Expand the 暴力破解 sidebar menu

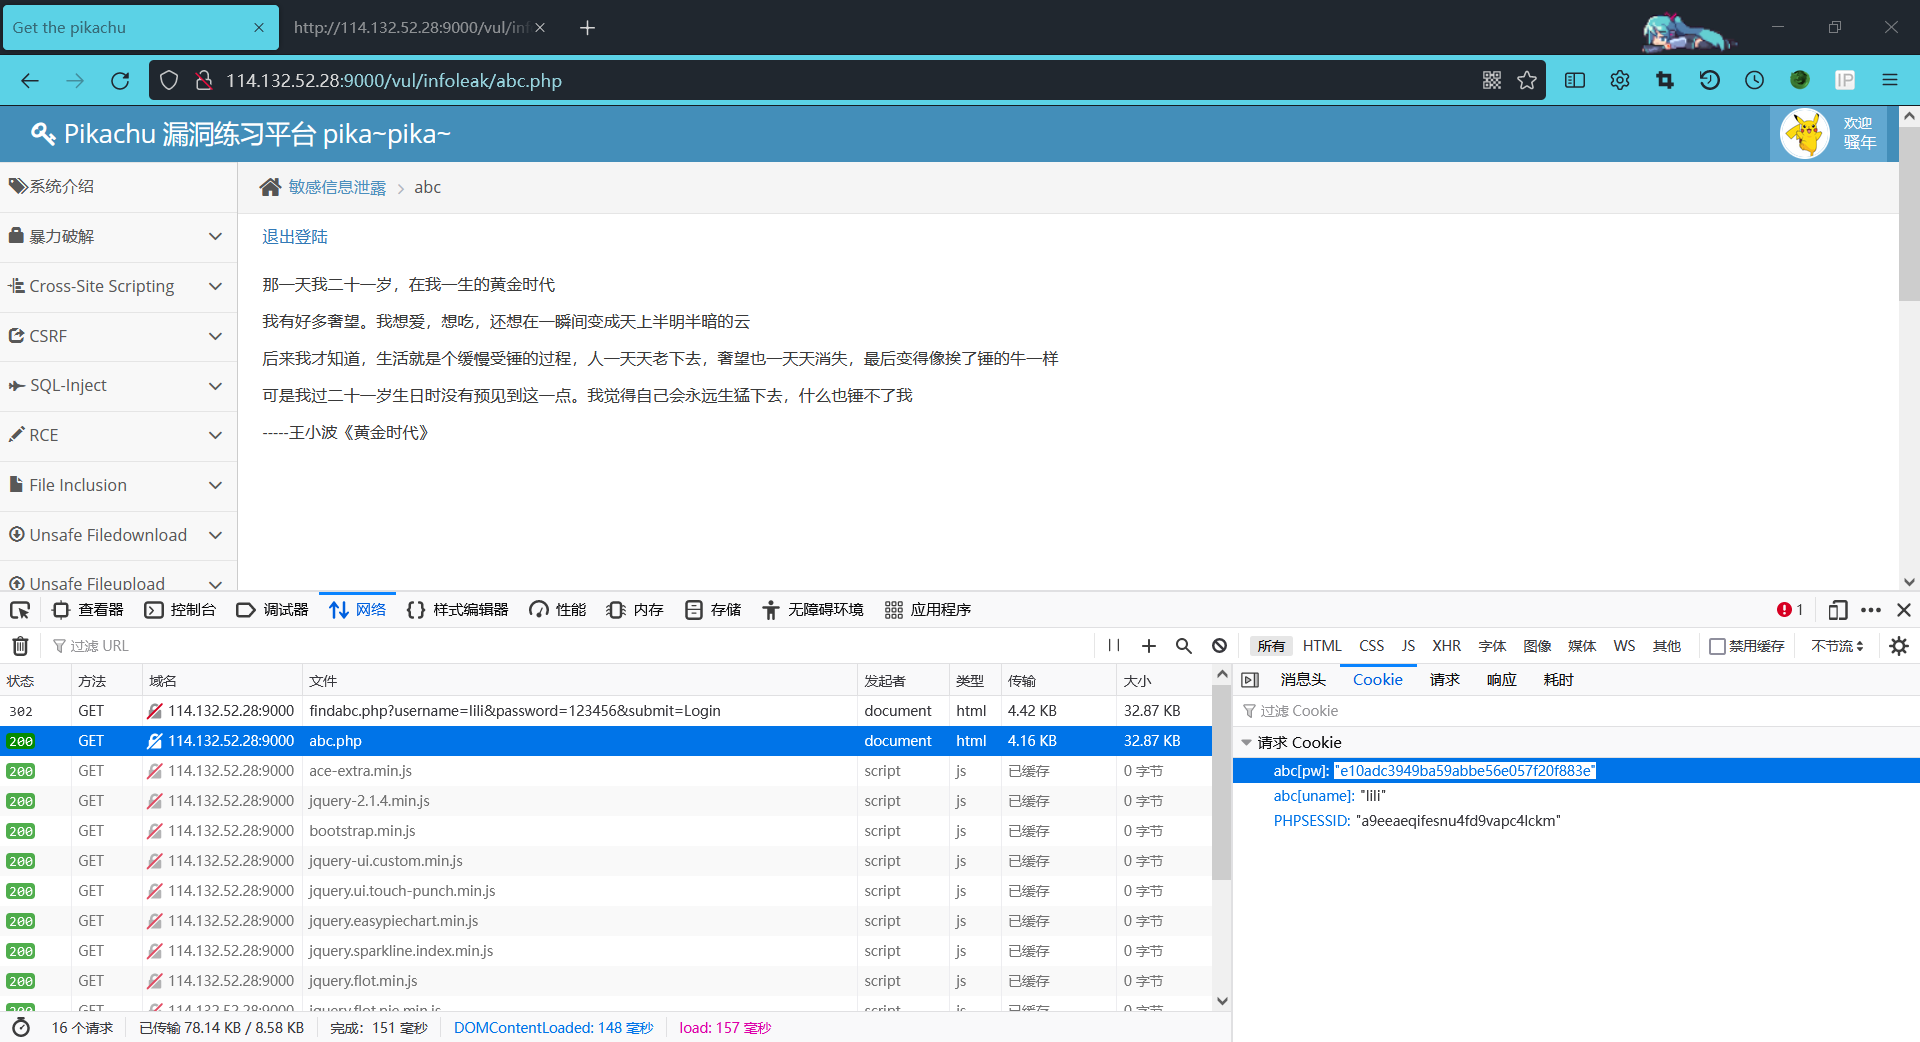click(x=118, y=237)
